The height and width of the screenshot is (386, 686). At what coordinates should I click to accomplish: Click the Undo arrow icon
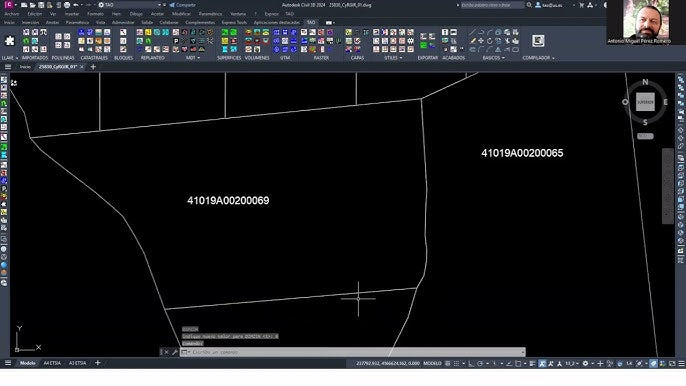coord(76,5)
